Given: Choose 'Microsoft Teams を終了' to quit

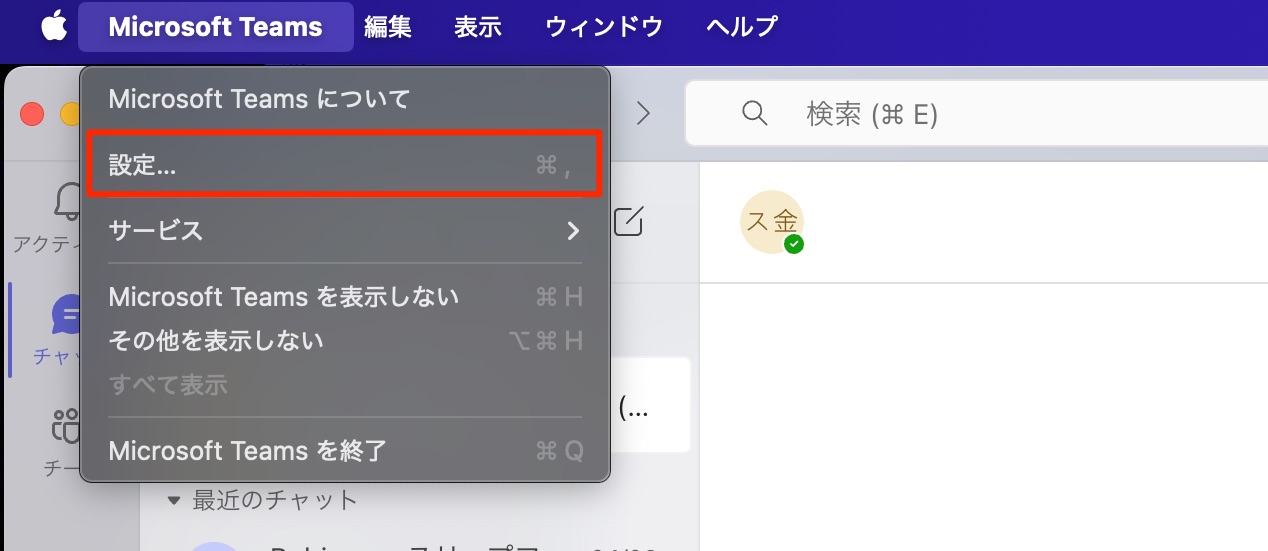Looking at the screenshot, I should (345, 451).
